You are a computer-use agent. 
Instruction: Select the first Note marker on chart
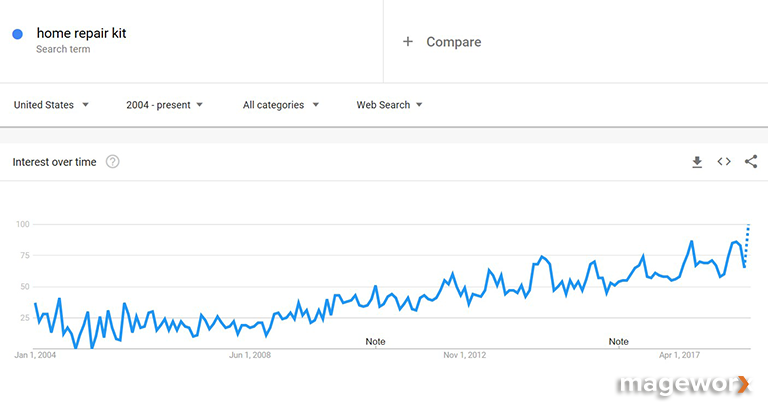tap(375, 341)
